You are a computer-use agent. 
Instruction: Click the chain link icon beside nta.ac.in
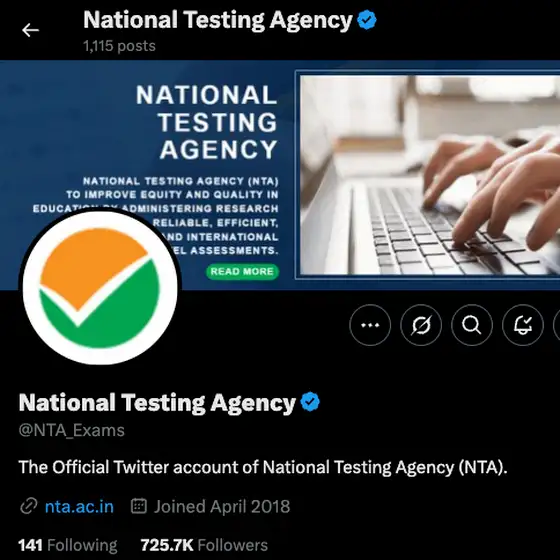29,506
